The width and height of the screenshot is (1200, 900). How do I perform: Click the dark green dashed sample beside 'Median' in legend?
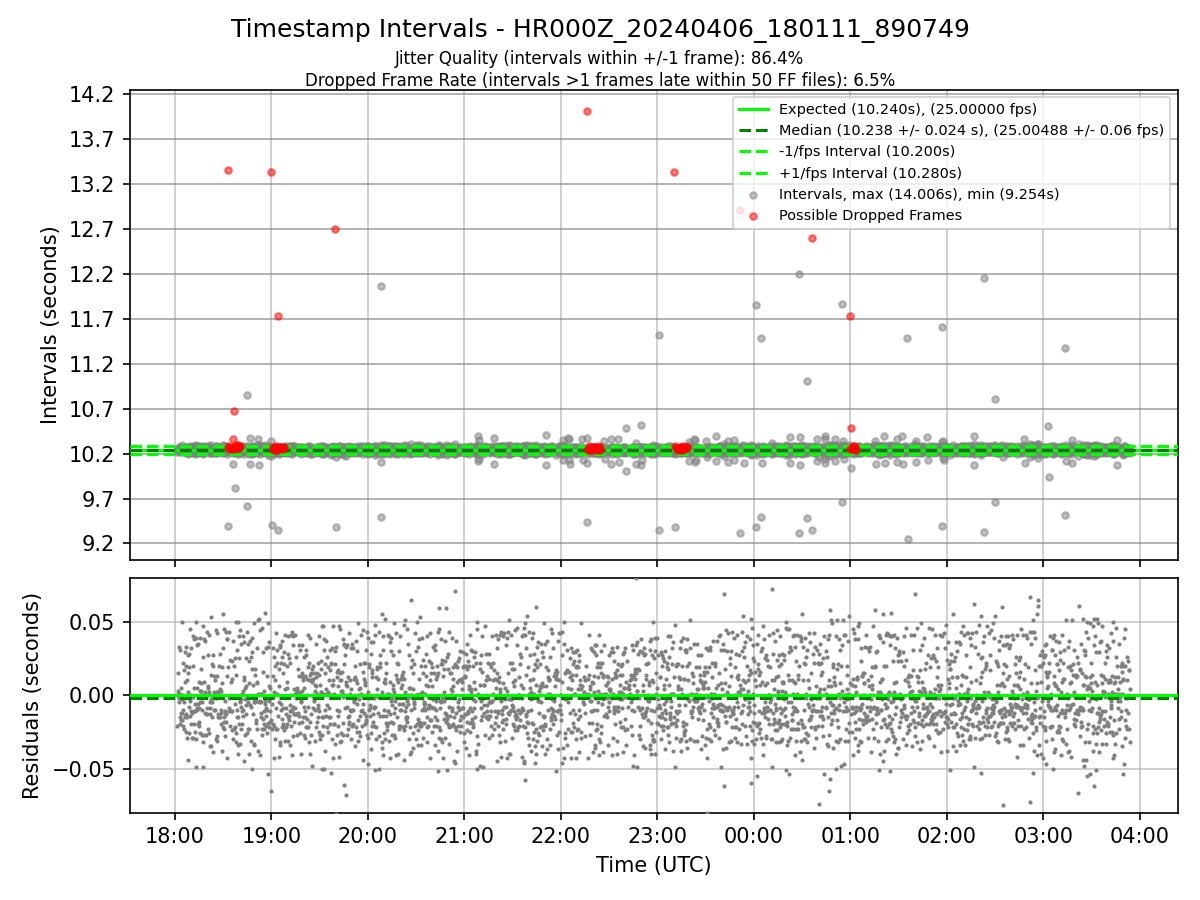754,130
